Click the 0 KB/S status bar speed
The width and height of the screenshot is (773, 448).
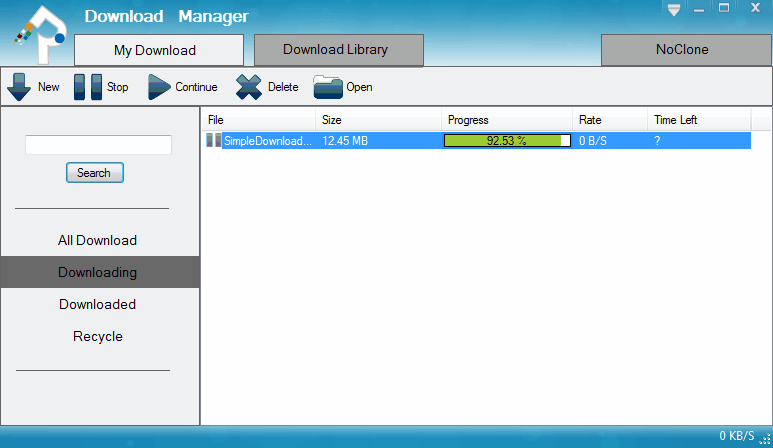[x=737, y=436]
